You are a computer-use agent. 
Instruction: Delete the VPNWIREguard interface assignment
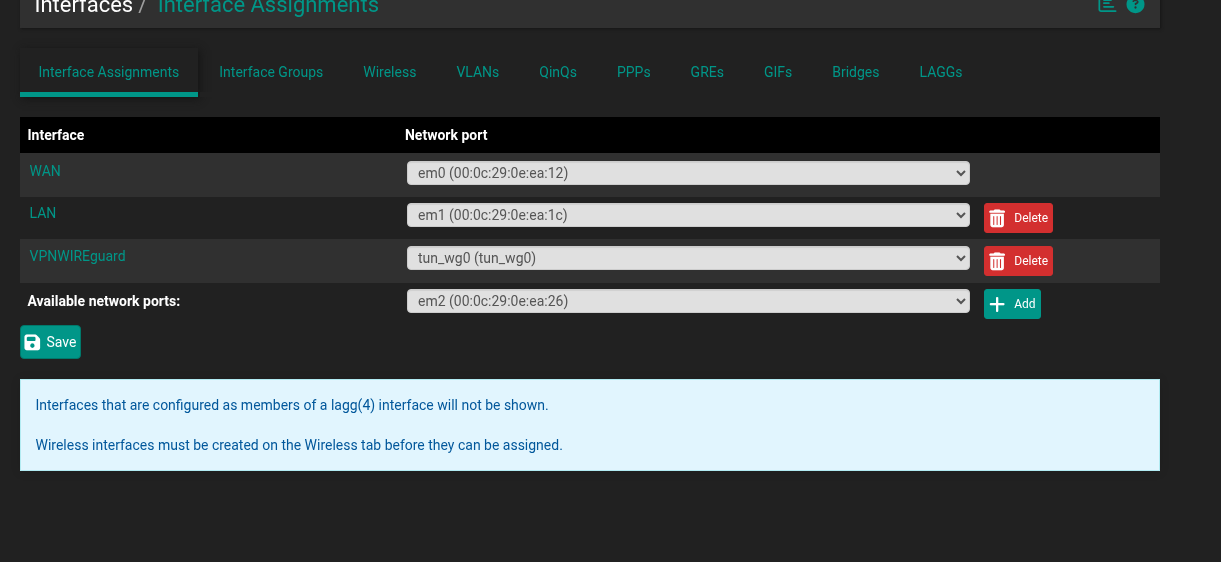pos(1018,261)
